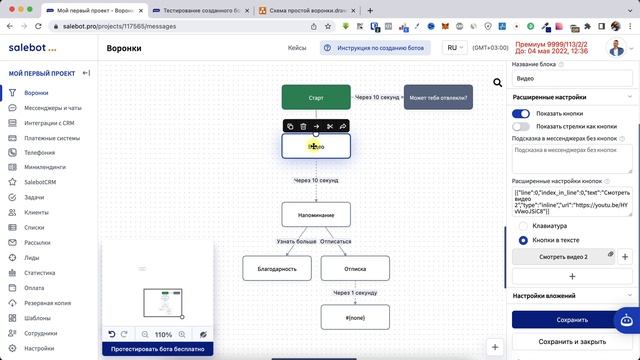Open RU language dropdown
Viewport: 640px width, 360px height.
(455, 48)
